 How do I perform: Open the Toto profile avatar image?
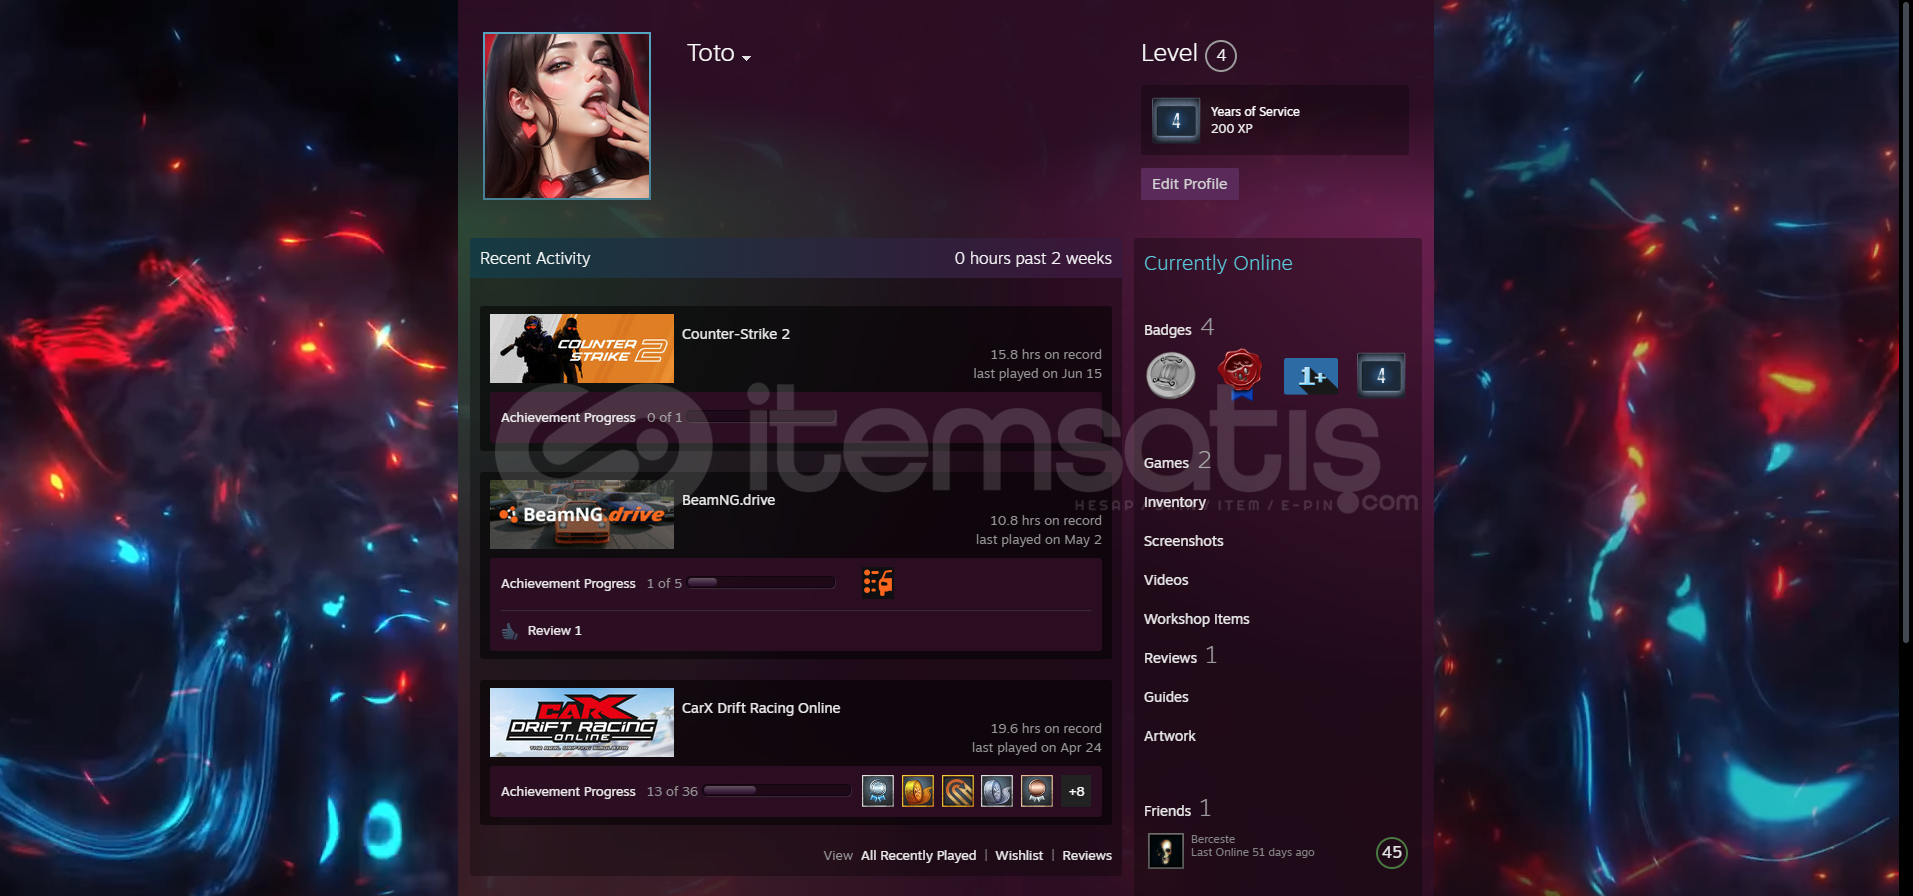567,116
